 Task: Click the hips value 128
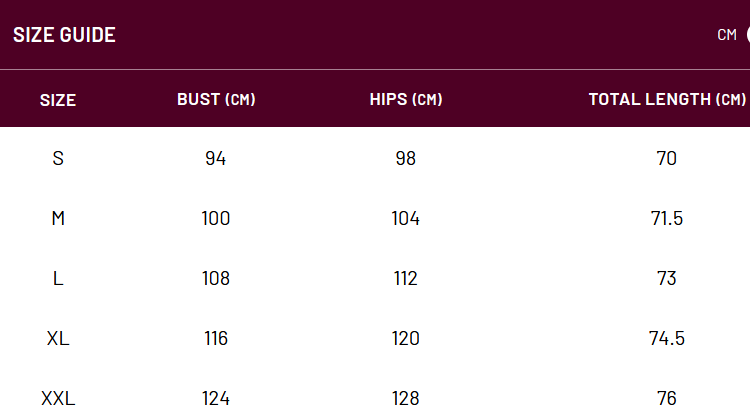[x=406, y=398]
